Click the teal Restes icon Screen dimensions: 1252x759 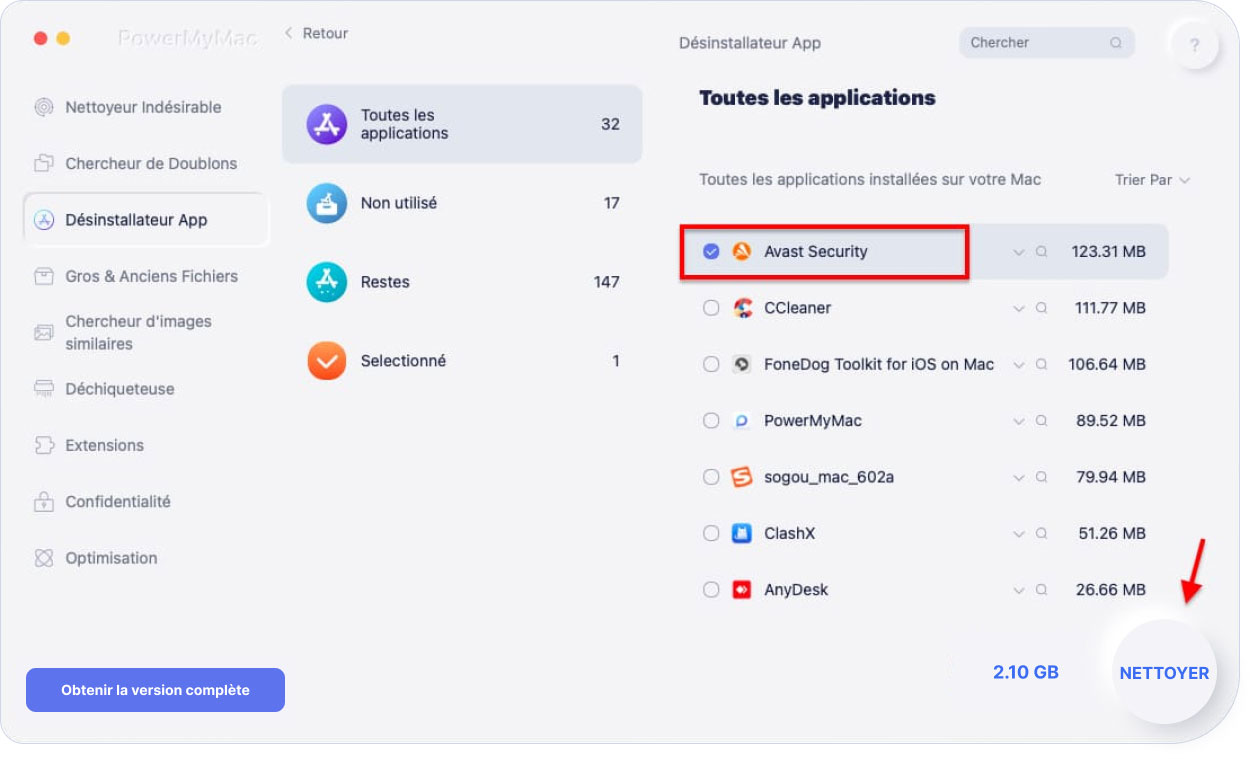(326, 282)
